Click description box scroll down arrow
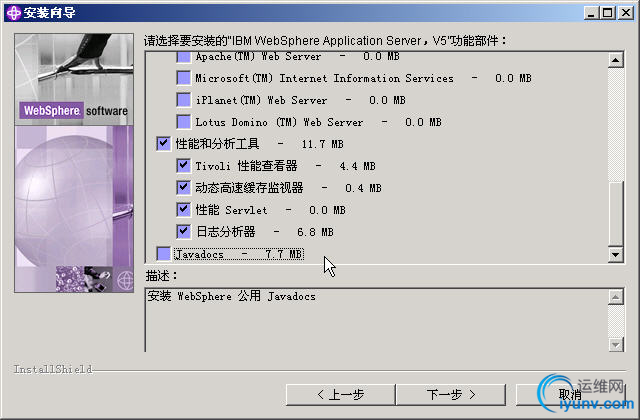The image size is (640, 420). pyautogui.click(x=616, y=344)
